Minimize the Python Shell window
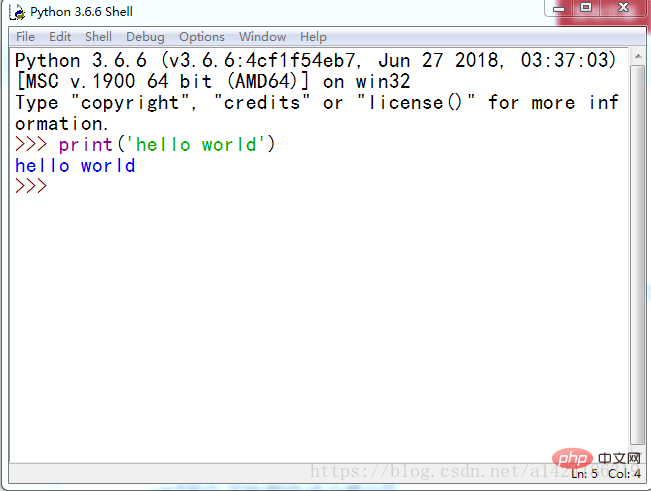 [559, 8]
